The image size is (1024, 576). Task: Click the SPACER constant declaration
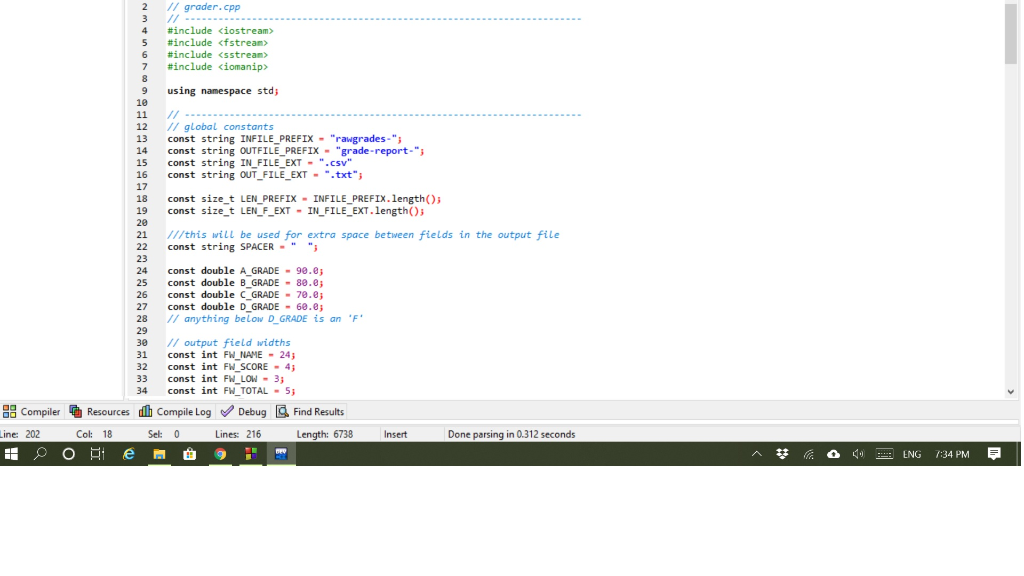coord(242,247)
